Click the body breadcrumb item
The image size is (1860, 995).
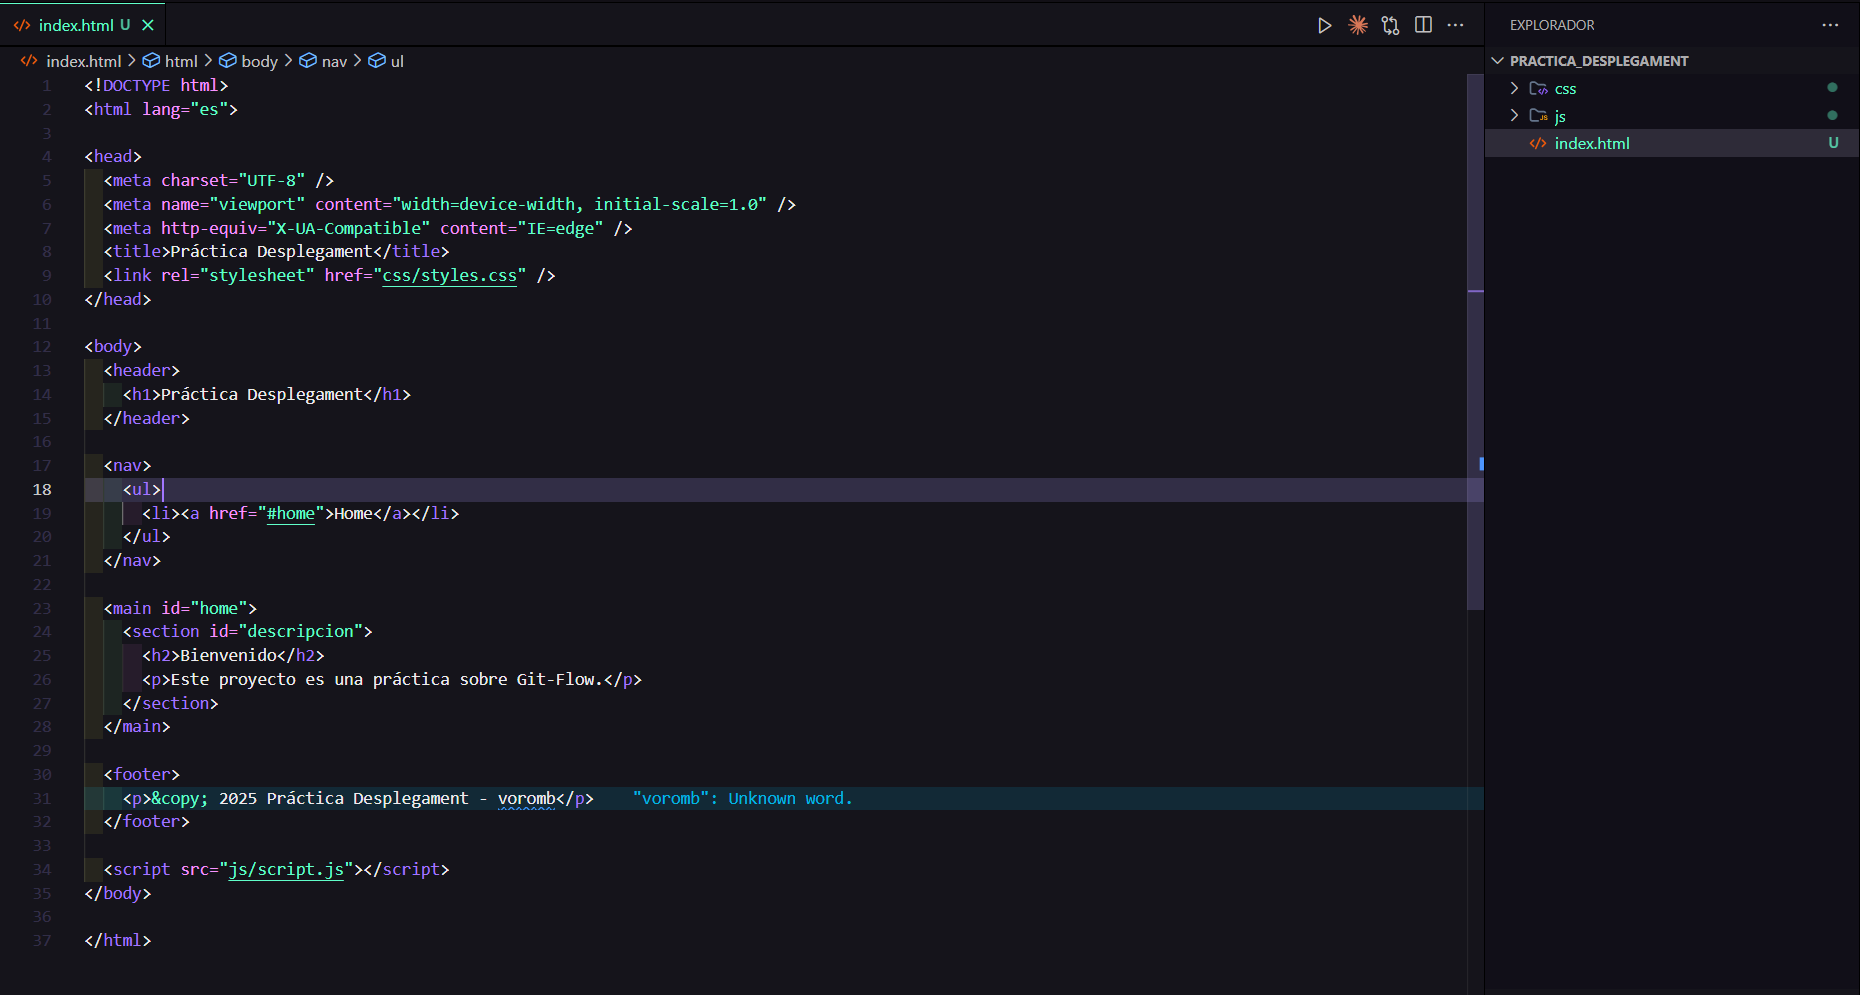259,61
